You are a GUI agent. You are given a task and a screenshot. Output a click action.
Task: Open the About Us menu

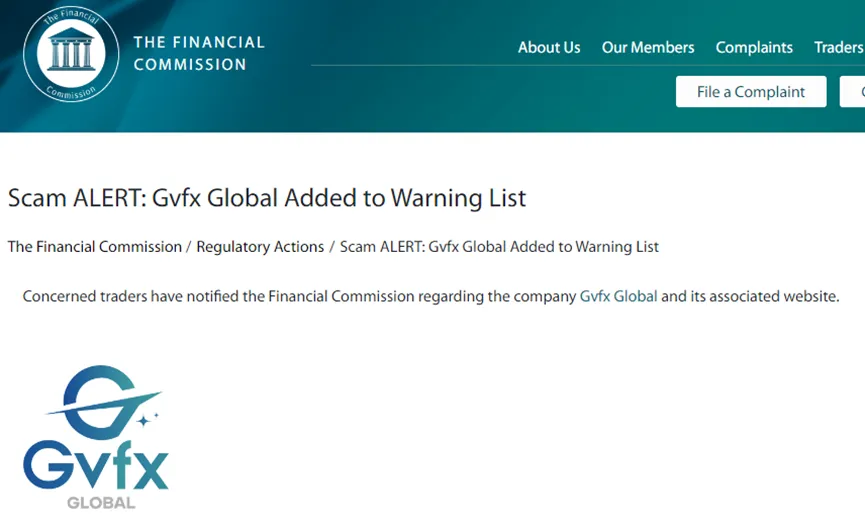point(549,47)
